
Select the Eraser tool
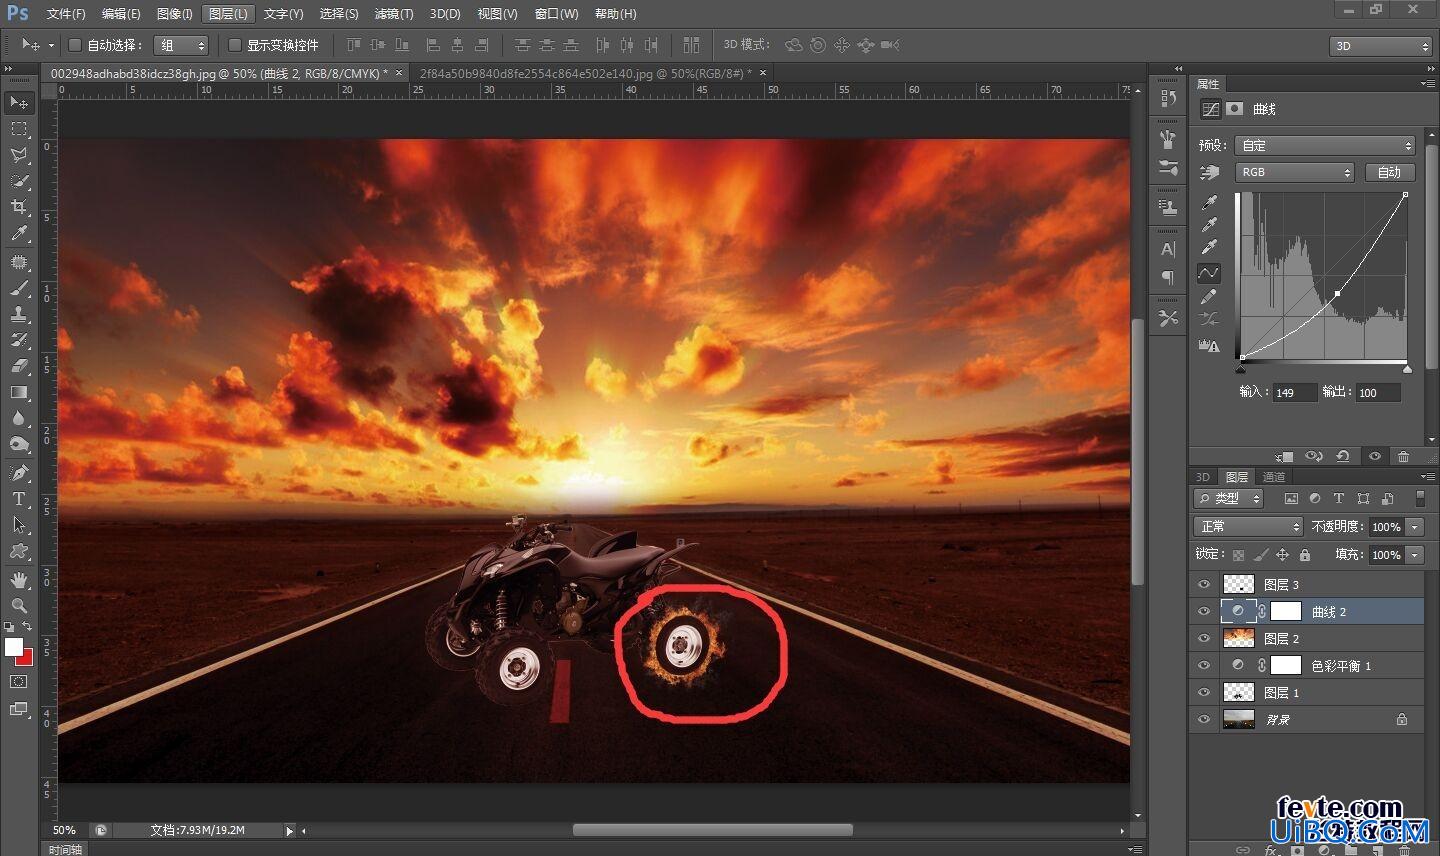point(19,366)
